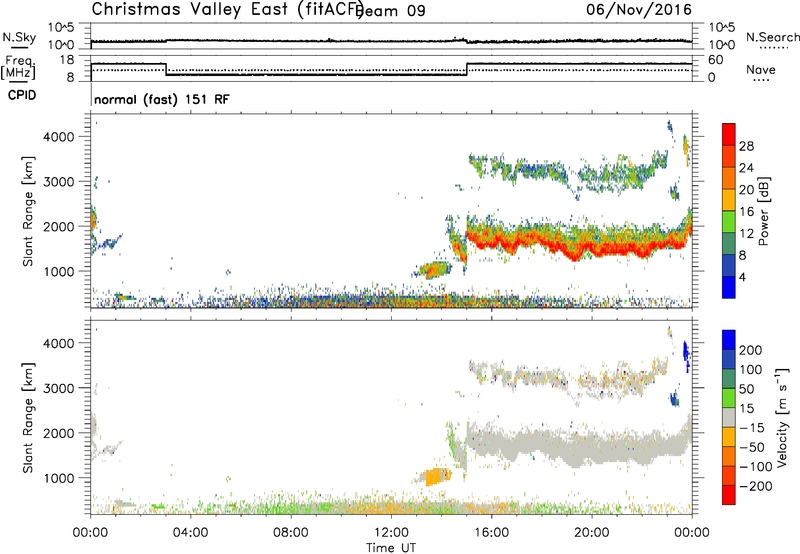
Task: Select the teal 8–12 dB power swatch
Action: [x=729, y=244]
